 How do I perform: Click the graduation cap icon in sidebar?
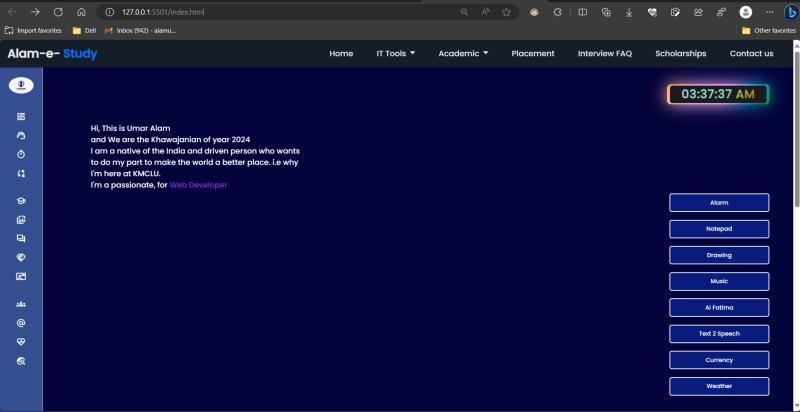tap(21, 201)
